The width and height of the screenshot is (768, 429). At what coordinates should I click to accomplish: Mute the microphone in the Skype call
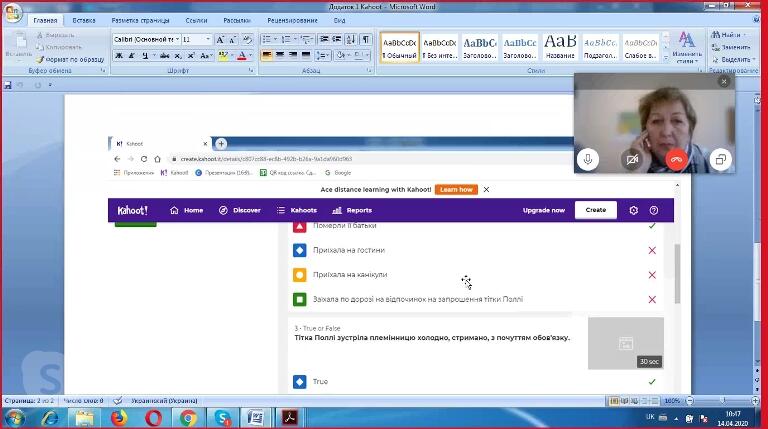tap(588, 160)
